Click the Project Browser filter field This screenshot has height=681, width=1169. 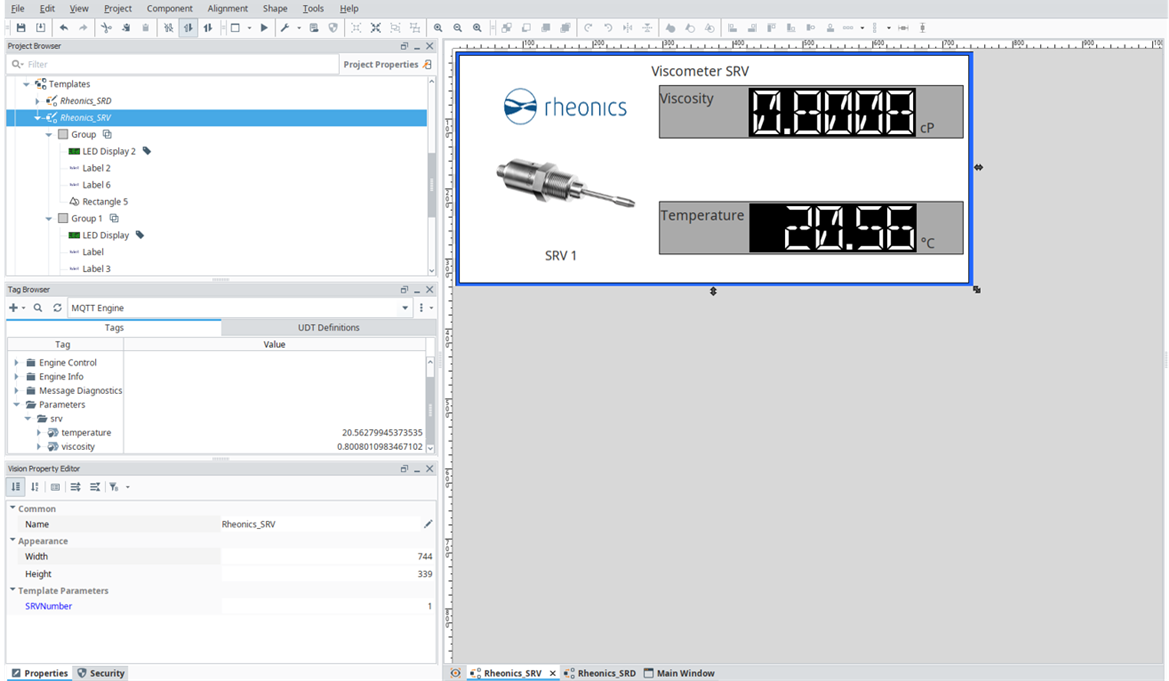coord(172,64)
